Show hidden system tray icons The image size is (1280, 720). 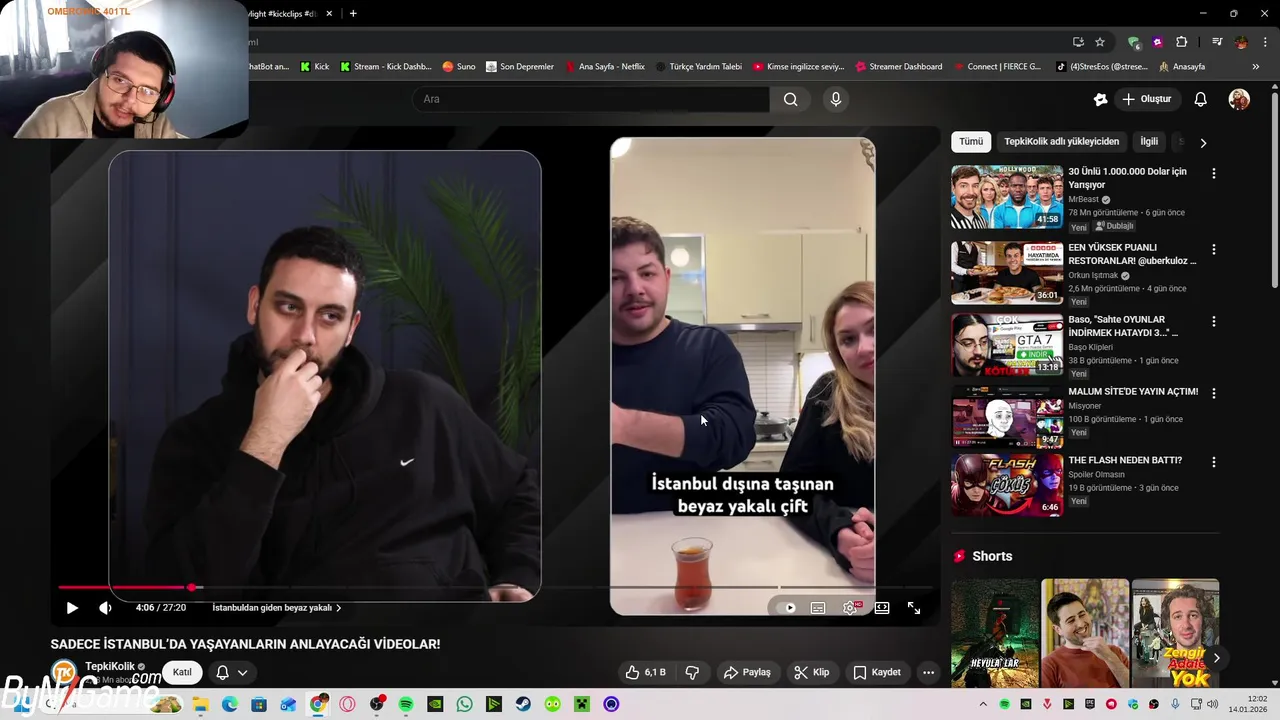[x=983, y=704]
